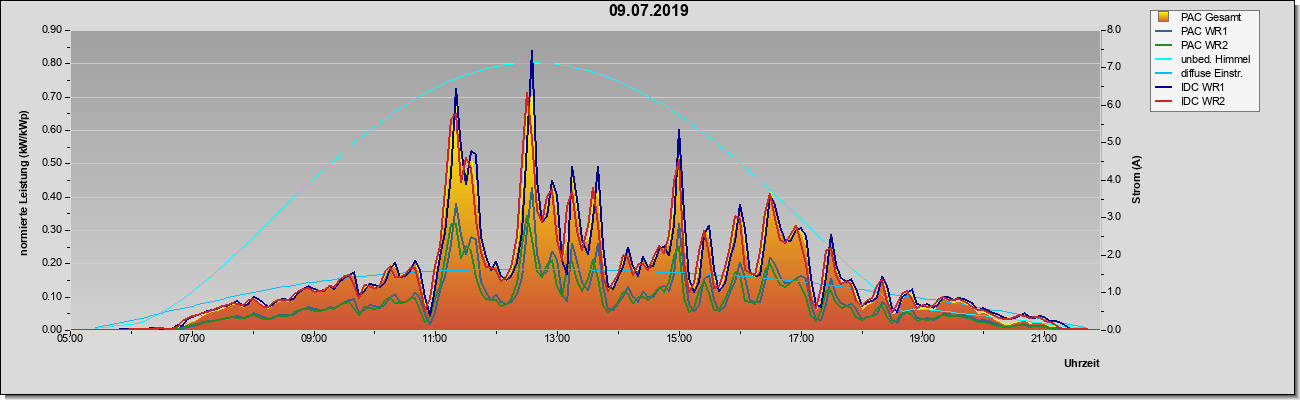
Task: Click the highest peak near 12:30
Action: 532,51
